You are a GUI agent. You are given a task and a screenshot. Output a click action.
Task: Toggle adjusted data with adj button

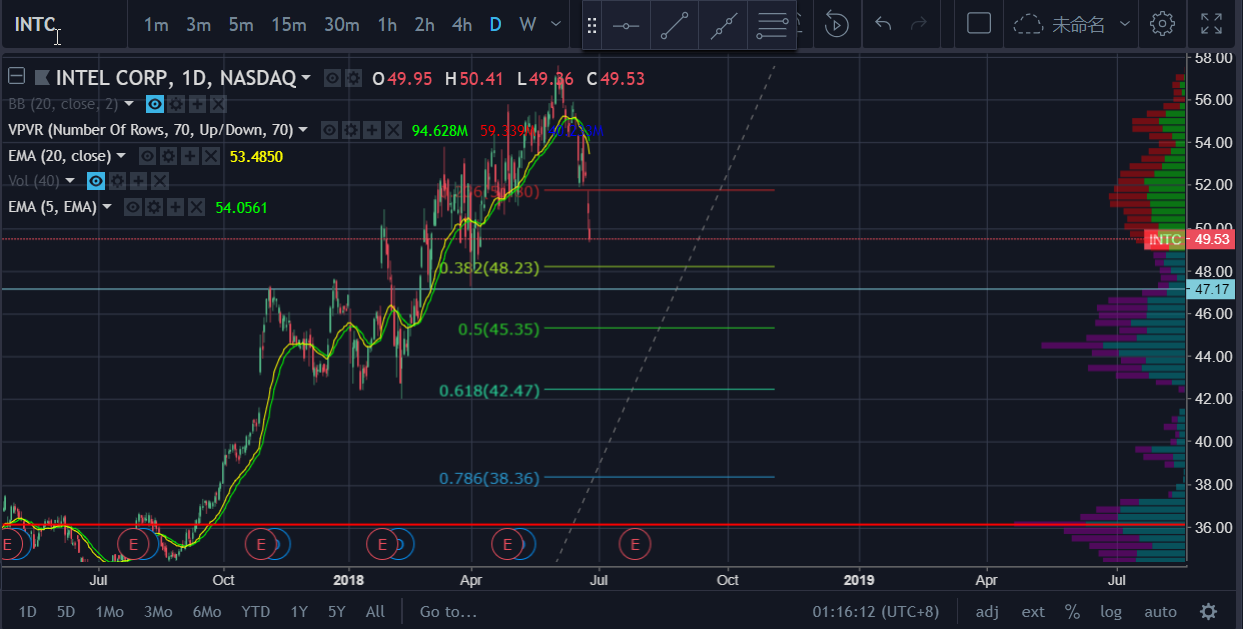click(987, 611)
